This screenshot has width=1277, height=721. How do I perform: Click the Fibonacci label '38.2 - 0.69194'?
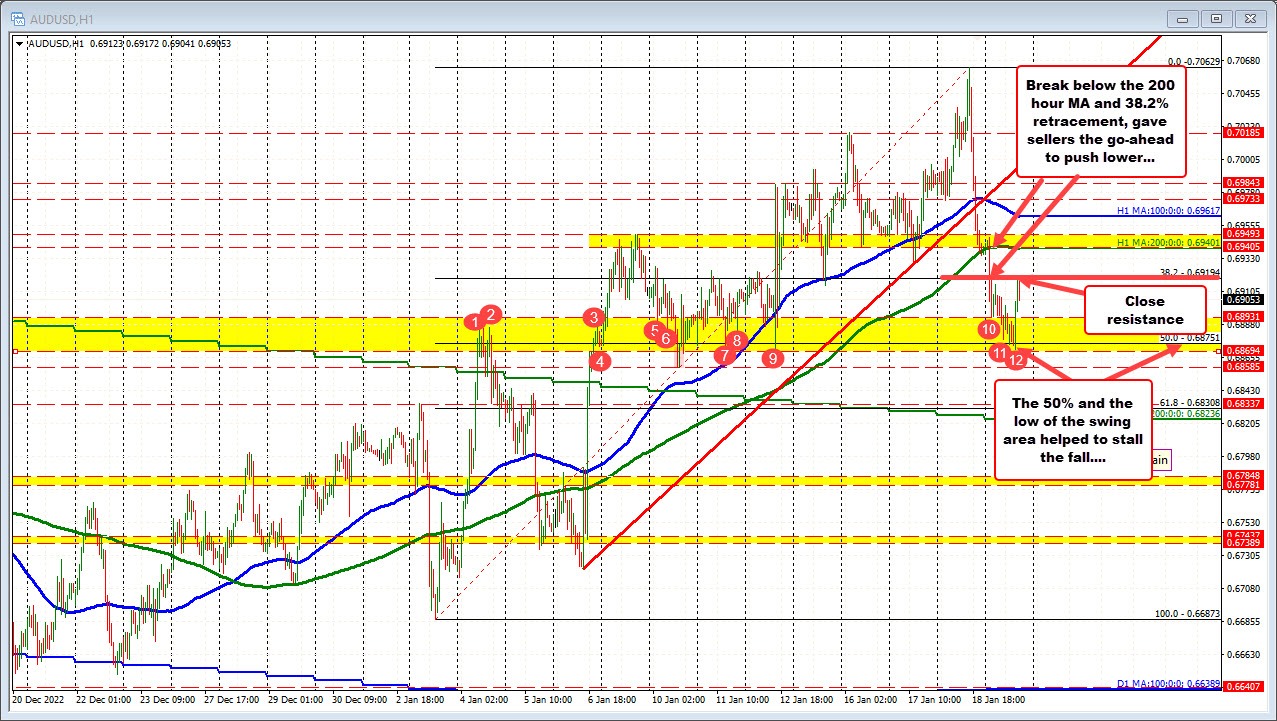pyautogui.click(x=1189, y=272)
